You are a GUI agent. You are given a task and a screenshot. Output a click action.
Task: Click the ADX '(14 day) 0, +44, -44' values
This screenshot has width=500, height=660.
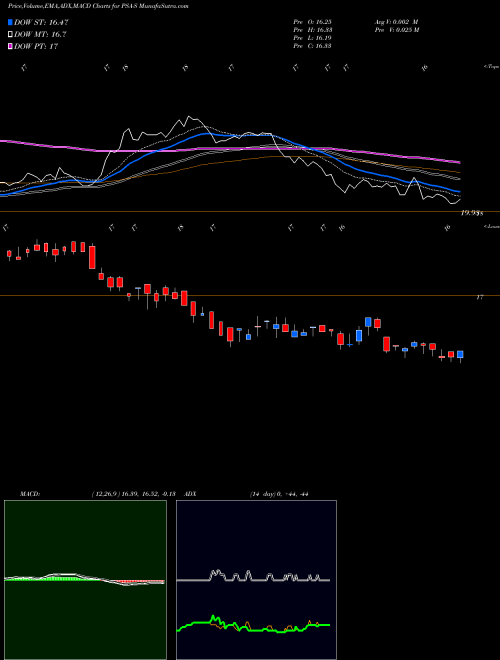279,494
